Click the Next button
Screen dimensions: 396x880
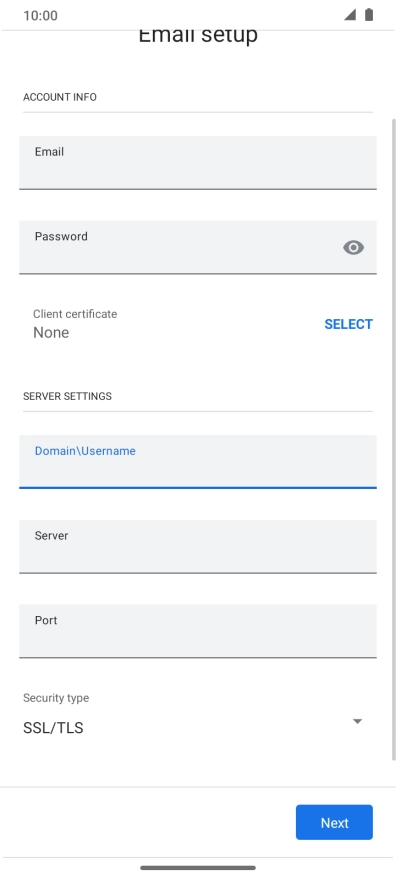(x=334, y=822)
